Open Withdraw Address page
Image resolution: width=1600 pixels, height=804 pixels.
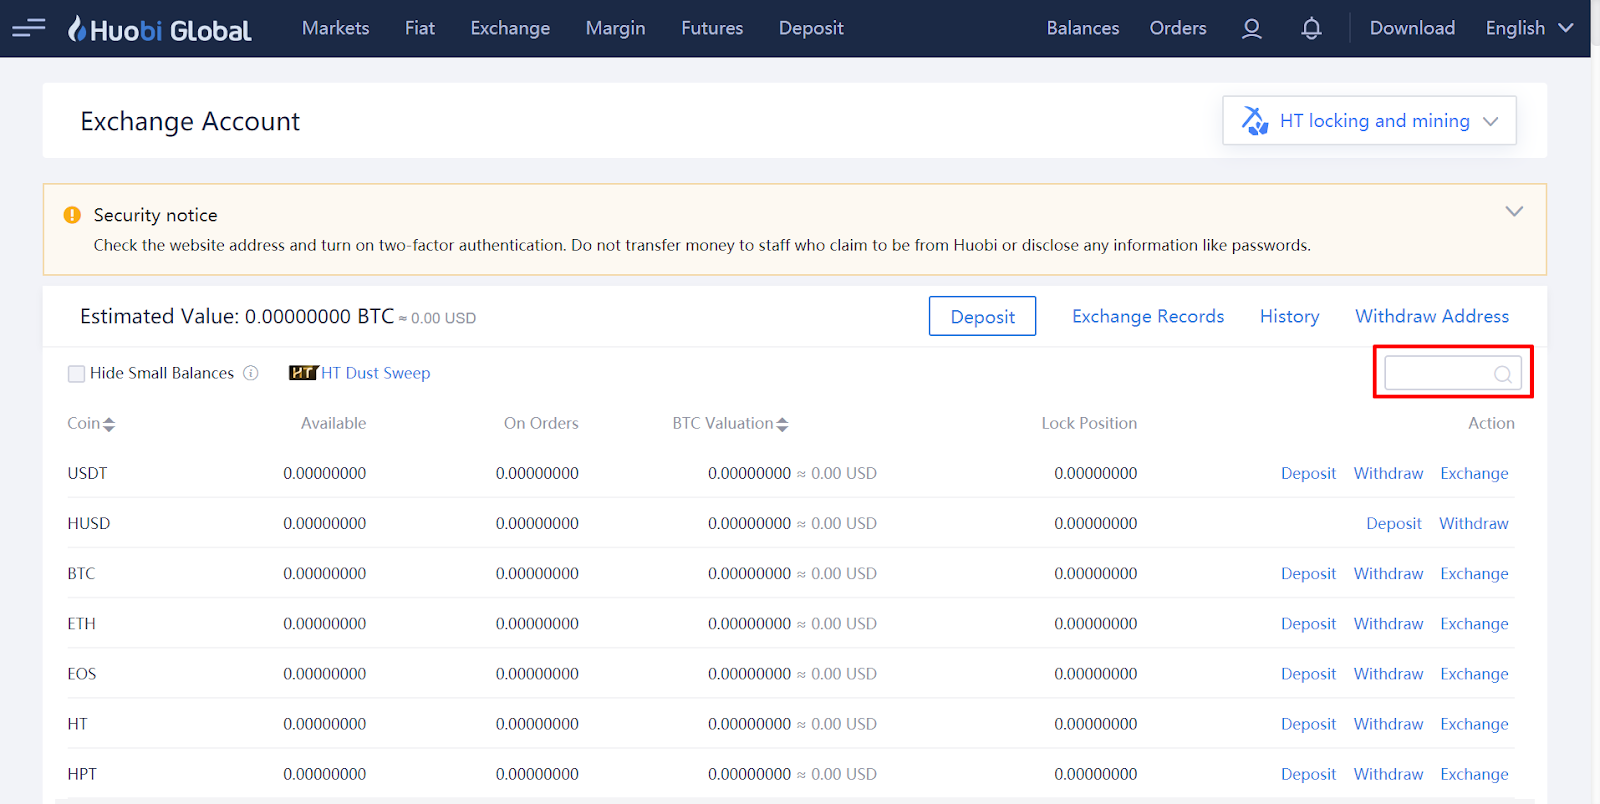click(x=1432, y=316)
